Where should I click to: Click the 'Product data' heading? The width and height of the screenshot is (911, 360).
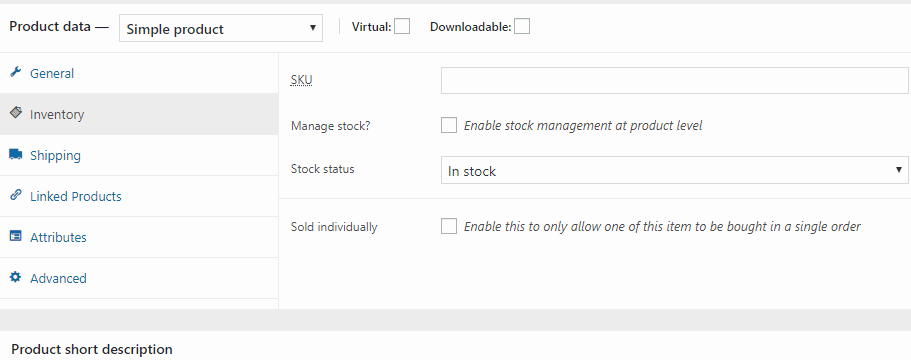(50, 27)
